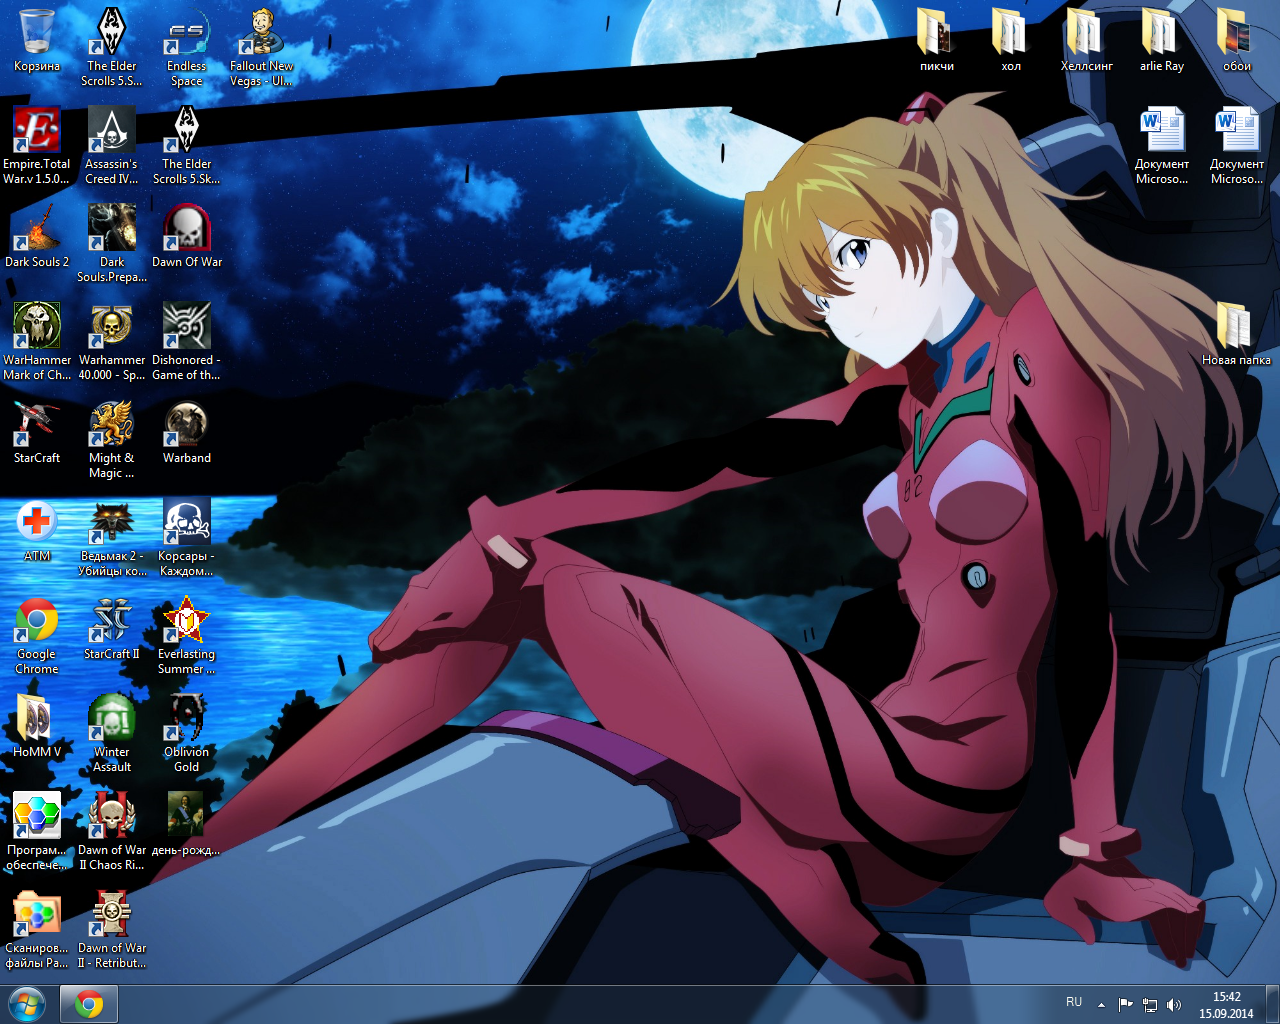1280x1024 pixels.
Task: Select the день-рожд... image file
Action: tap(186, 824)
